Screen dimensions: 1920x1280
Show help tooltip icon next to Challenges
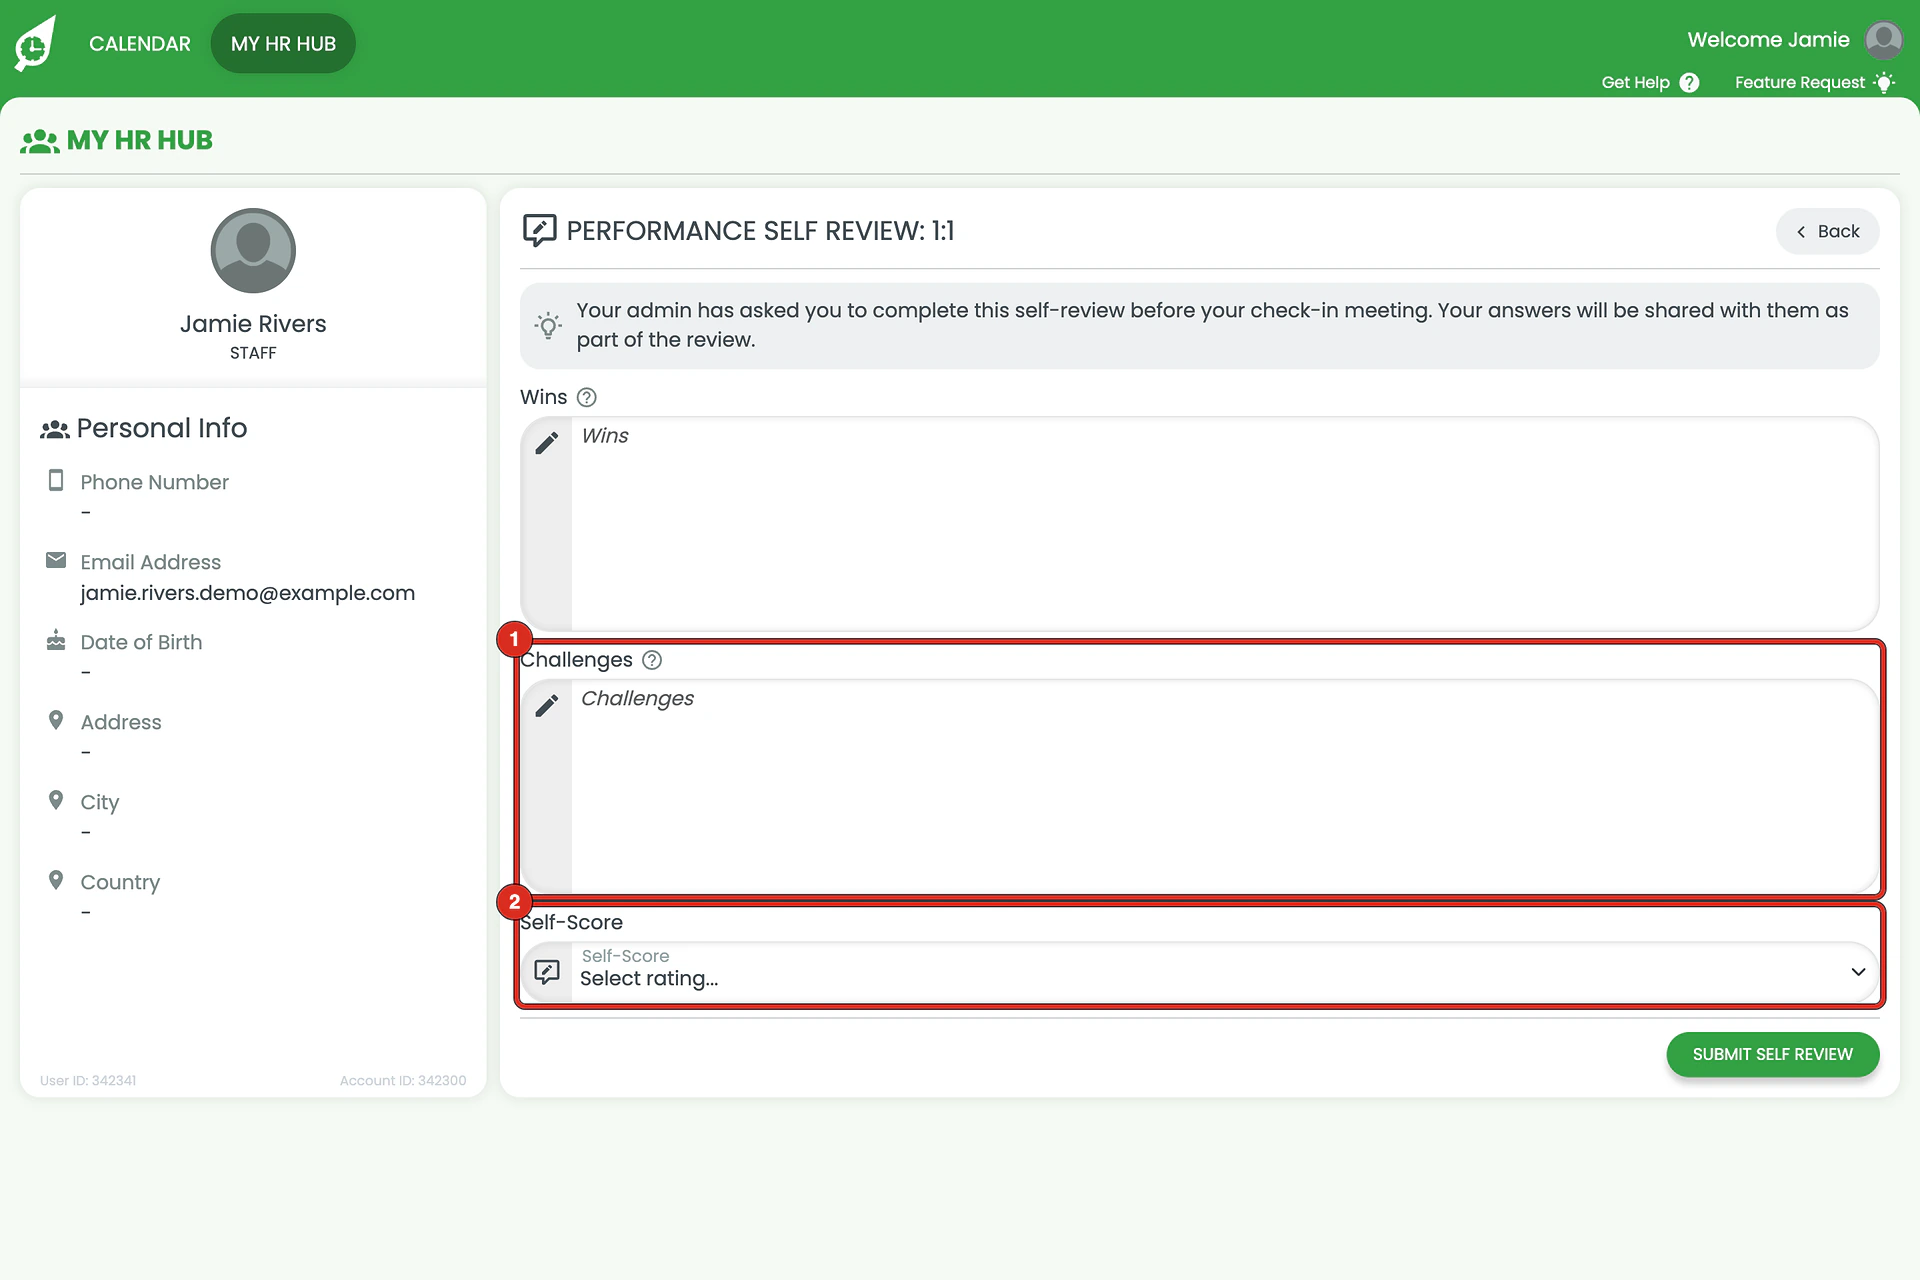tap(652, 661)
